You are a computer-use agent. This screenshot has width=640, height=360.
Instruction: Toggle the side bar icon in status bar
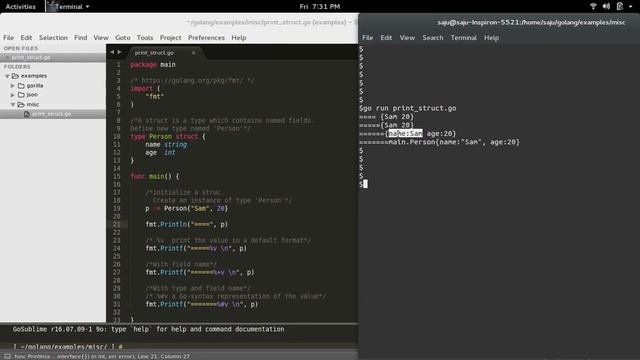tap(7, 356)
